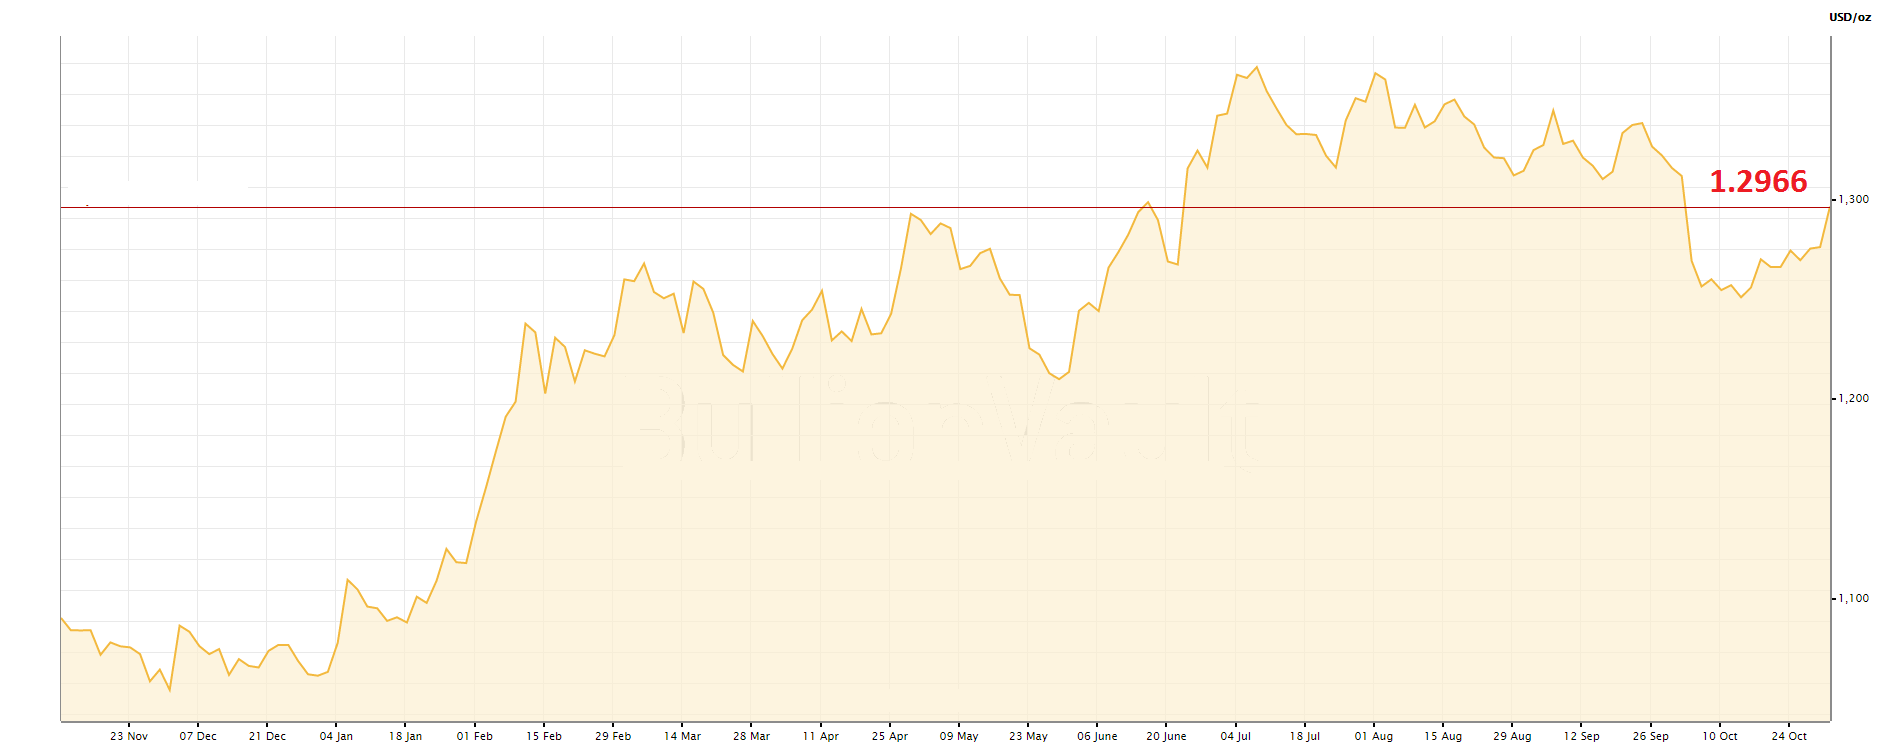Click the 21 Dec date label

coord(267,736)
